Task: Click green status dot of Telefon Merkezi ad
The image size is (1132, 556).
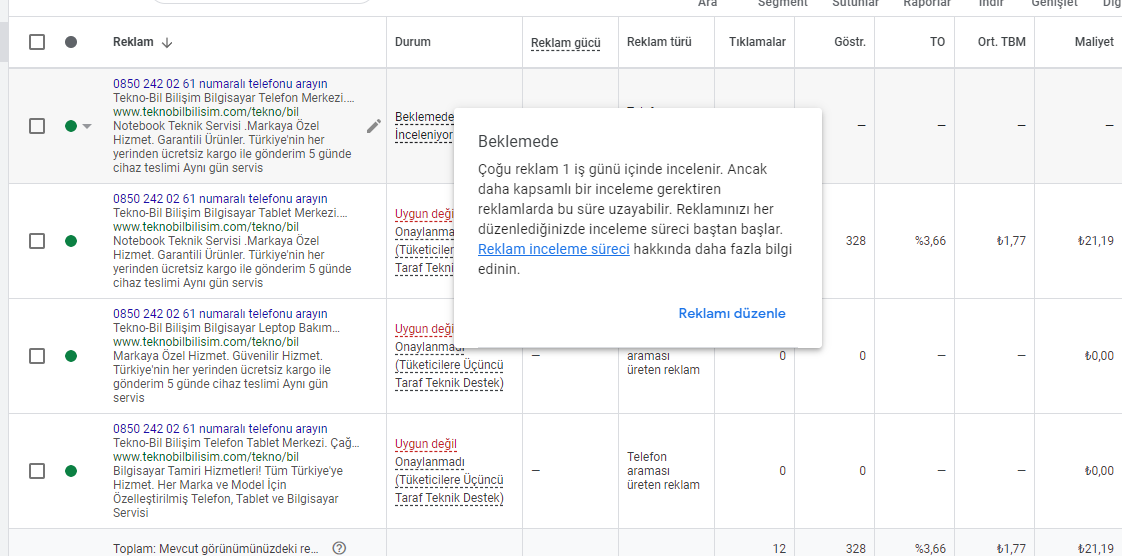Action: click(x=71, y=126)
